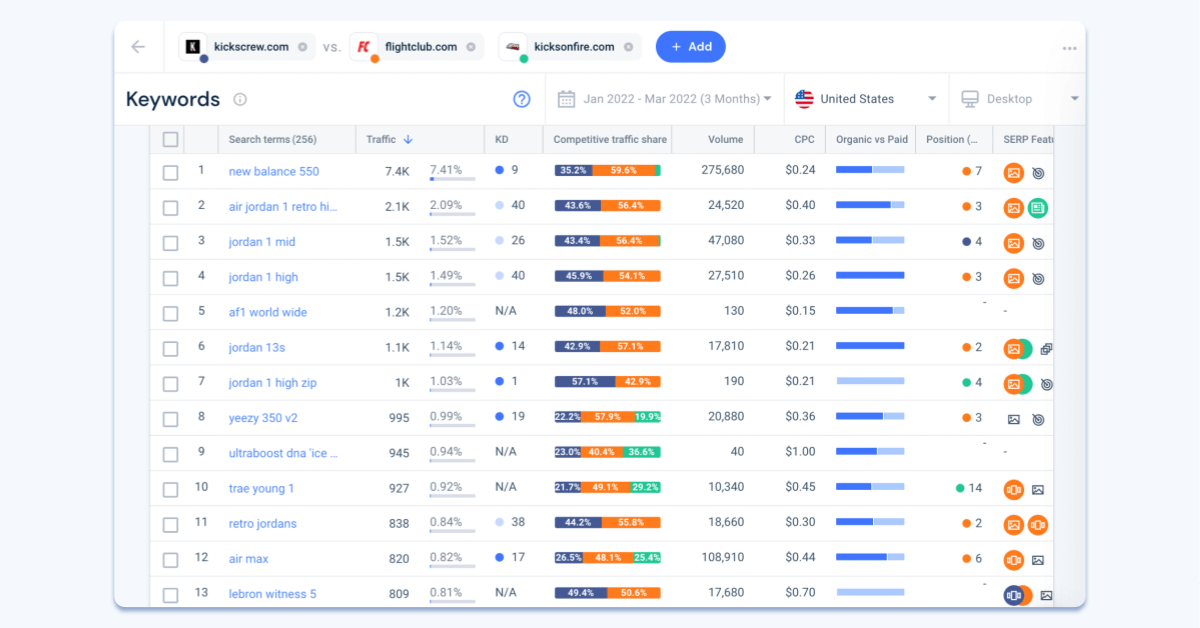
Task: Click the United States flag icon
Action: click(x=803, y=98)
